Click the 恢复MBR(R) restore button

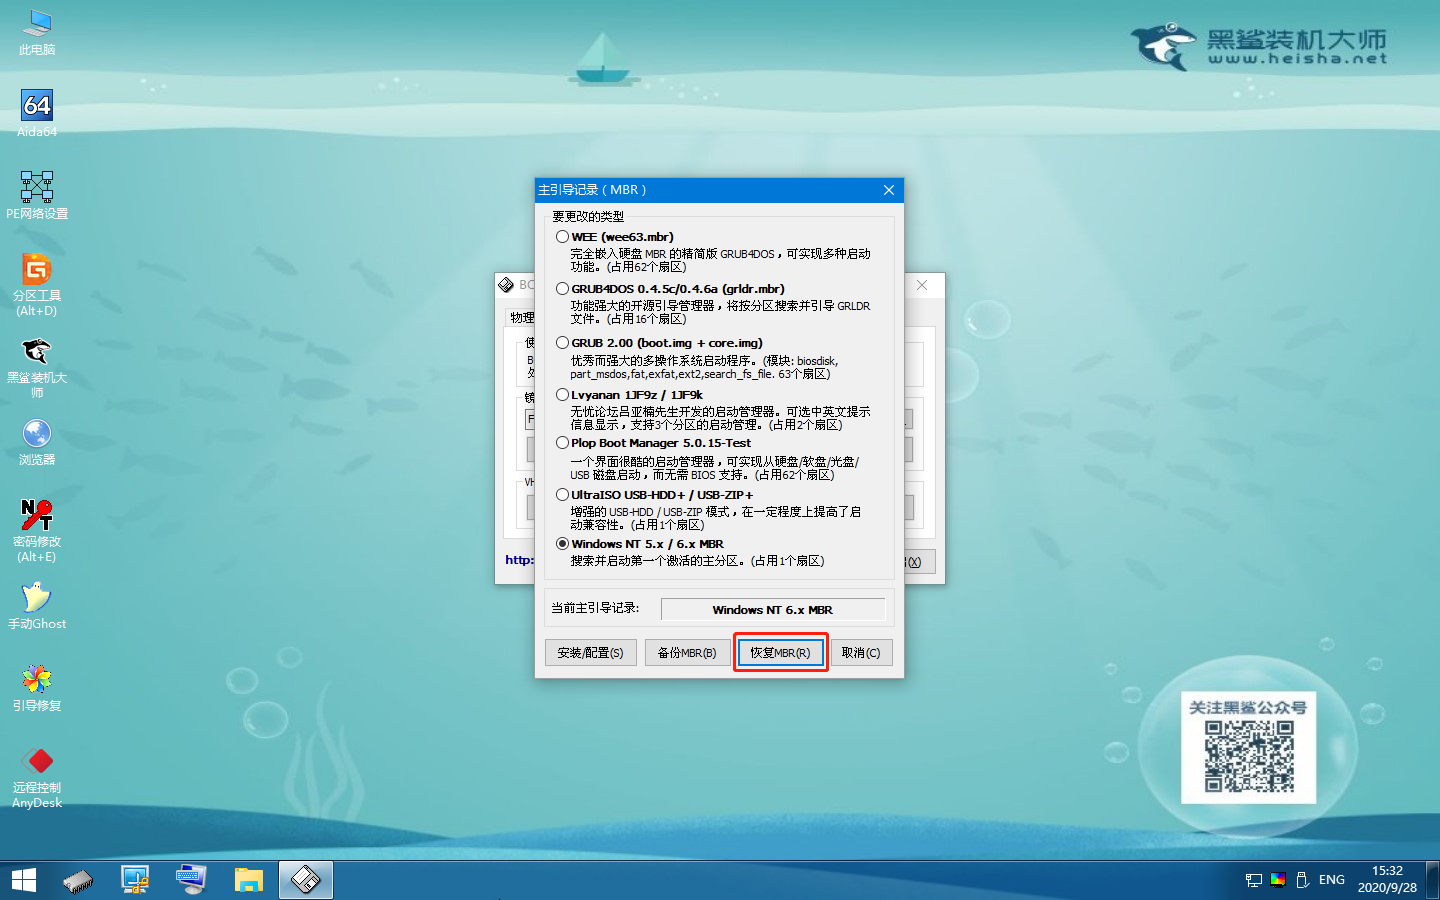click(x=780, y=652)
